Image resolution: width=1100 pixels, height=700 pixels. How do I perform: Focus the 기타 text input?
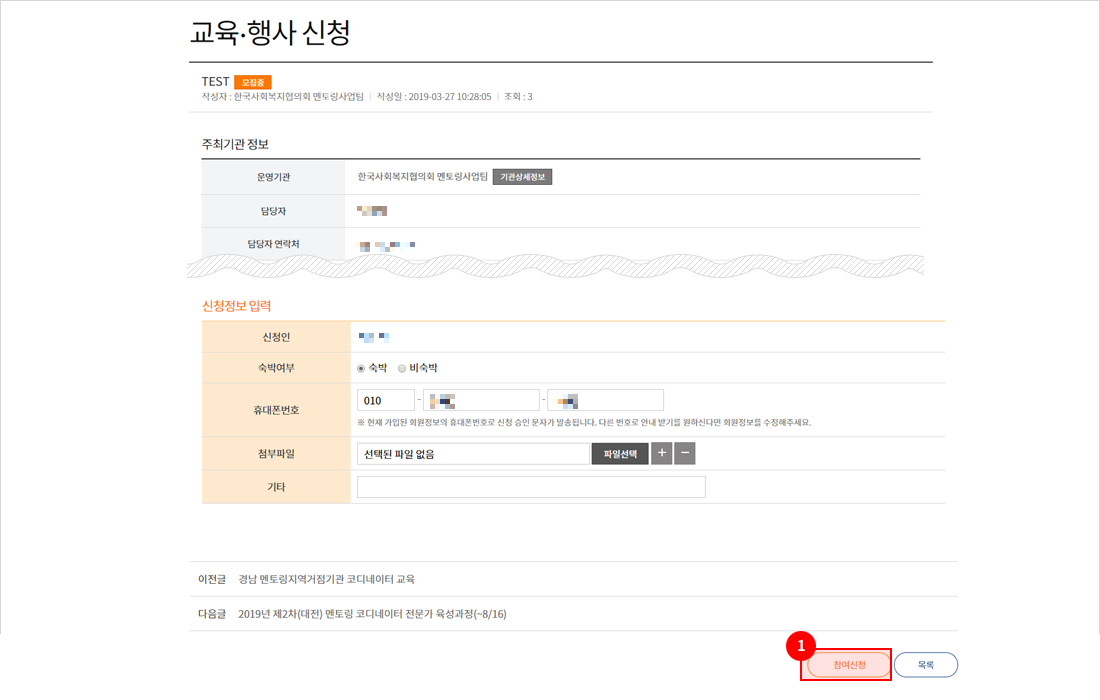click(x=531, y=487)
